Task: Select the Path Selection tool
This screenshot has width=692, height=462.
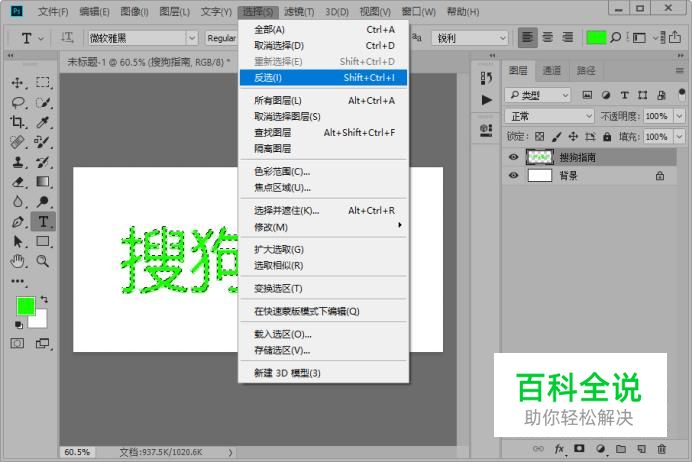Action: 18,241
